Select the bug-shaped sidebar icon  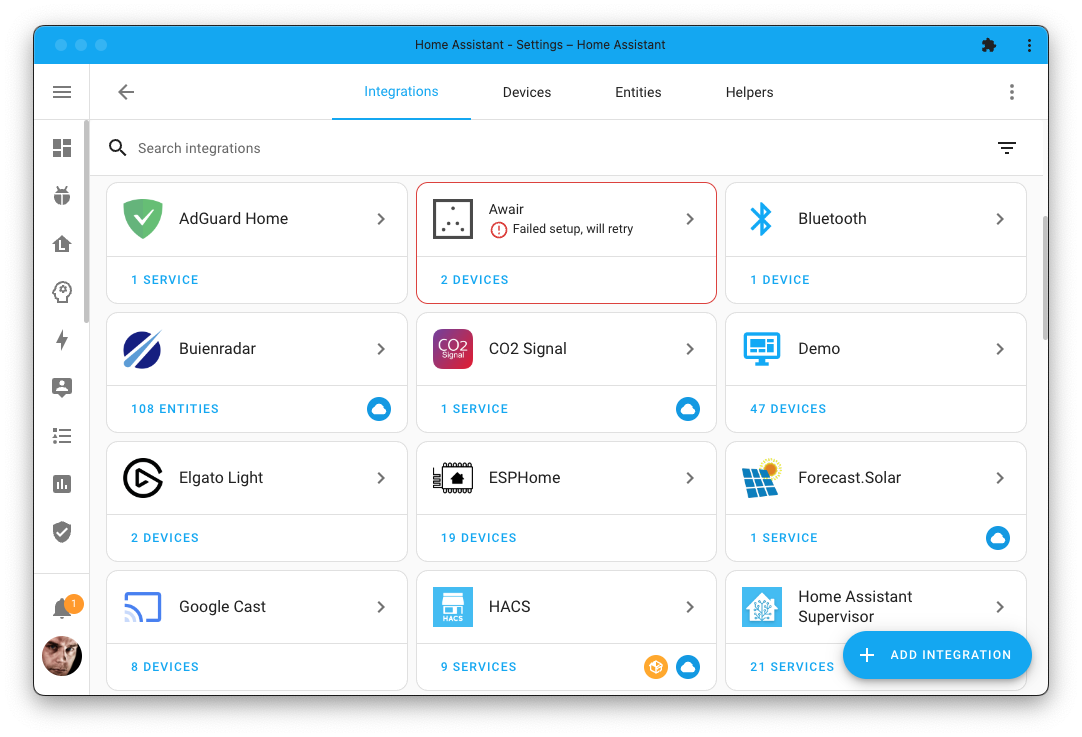pos(61,196)
